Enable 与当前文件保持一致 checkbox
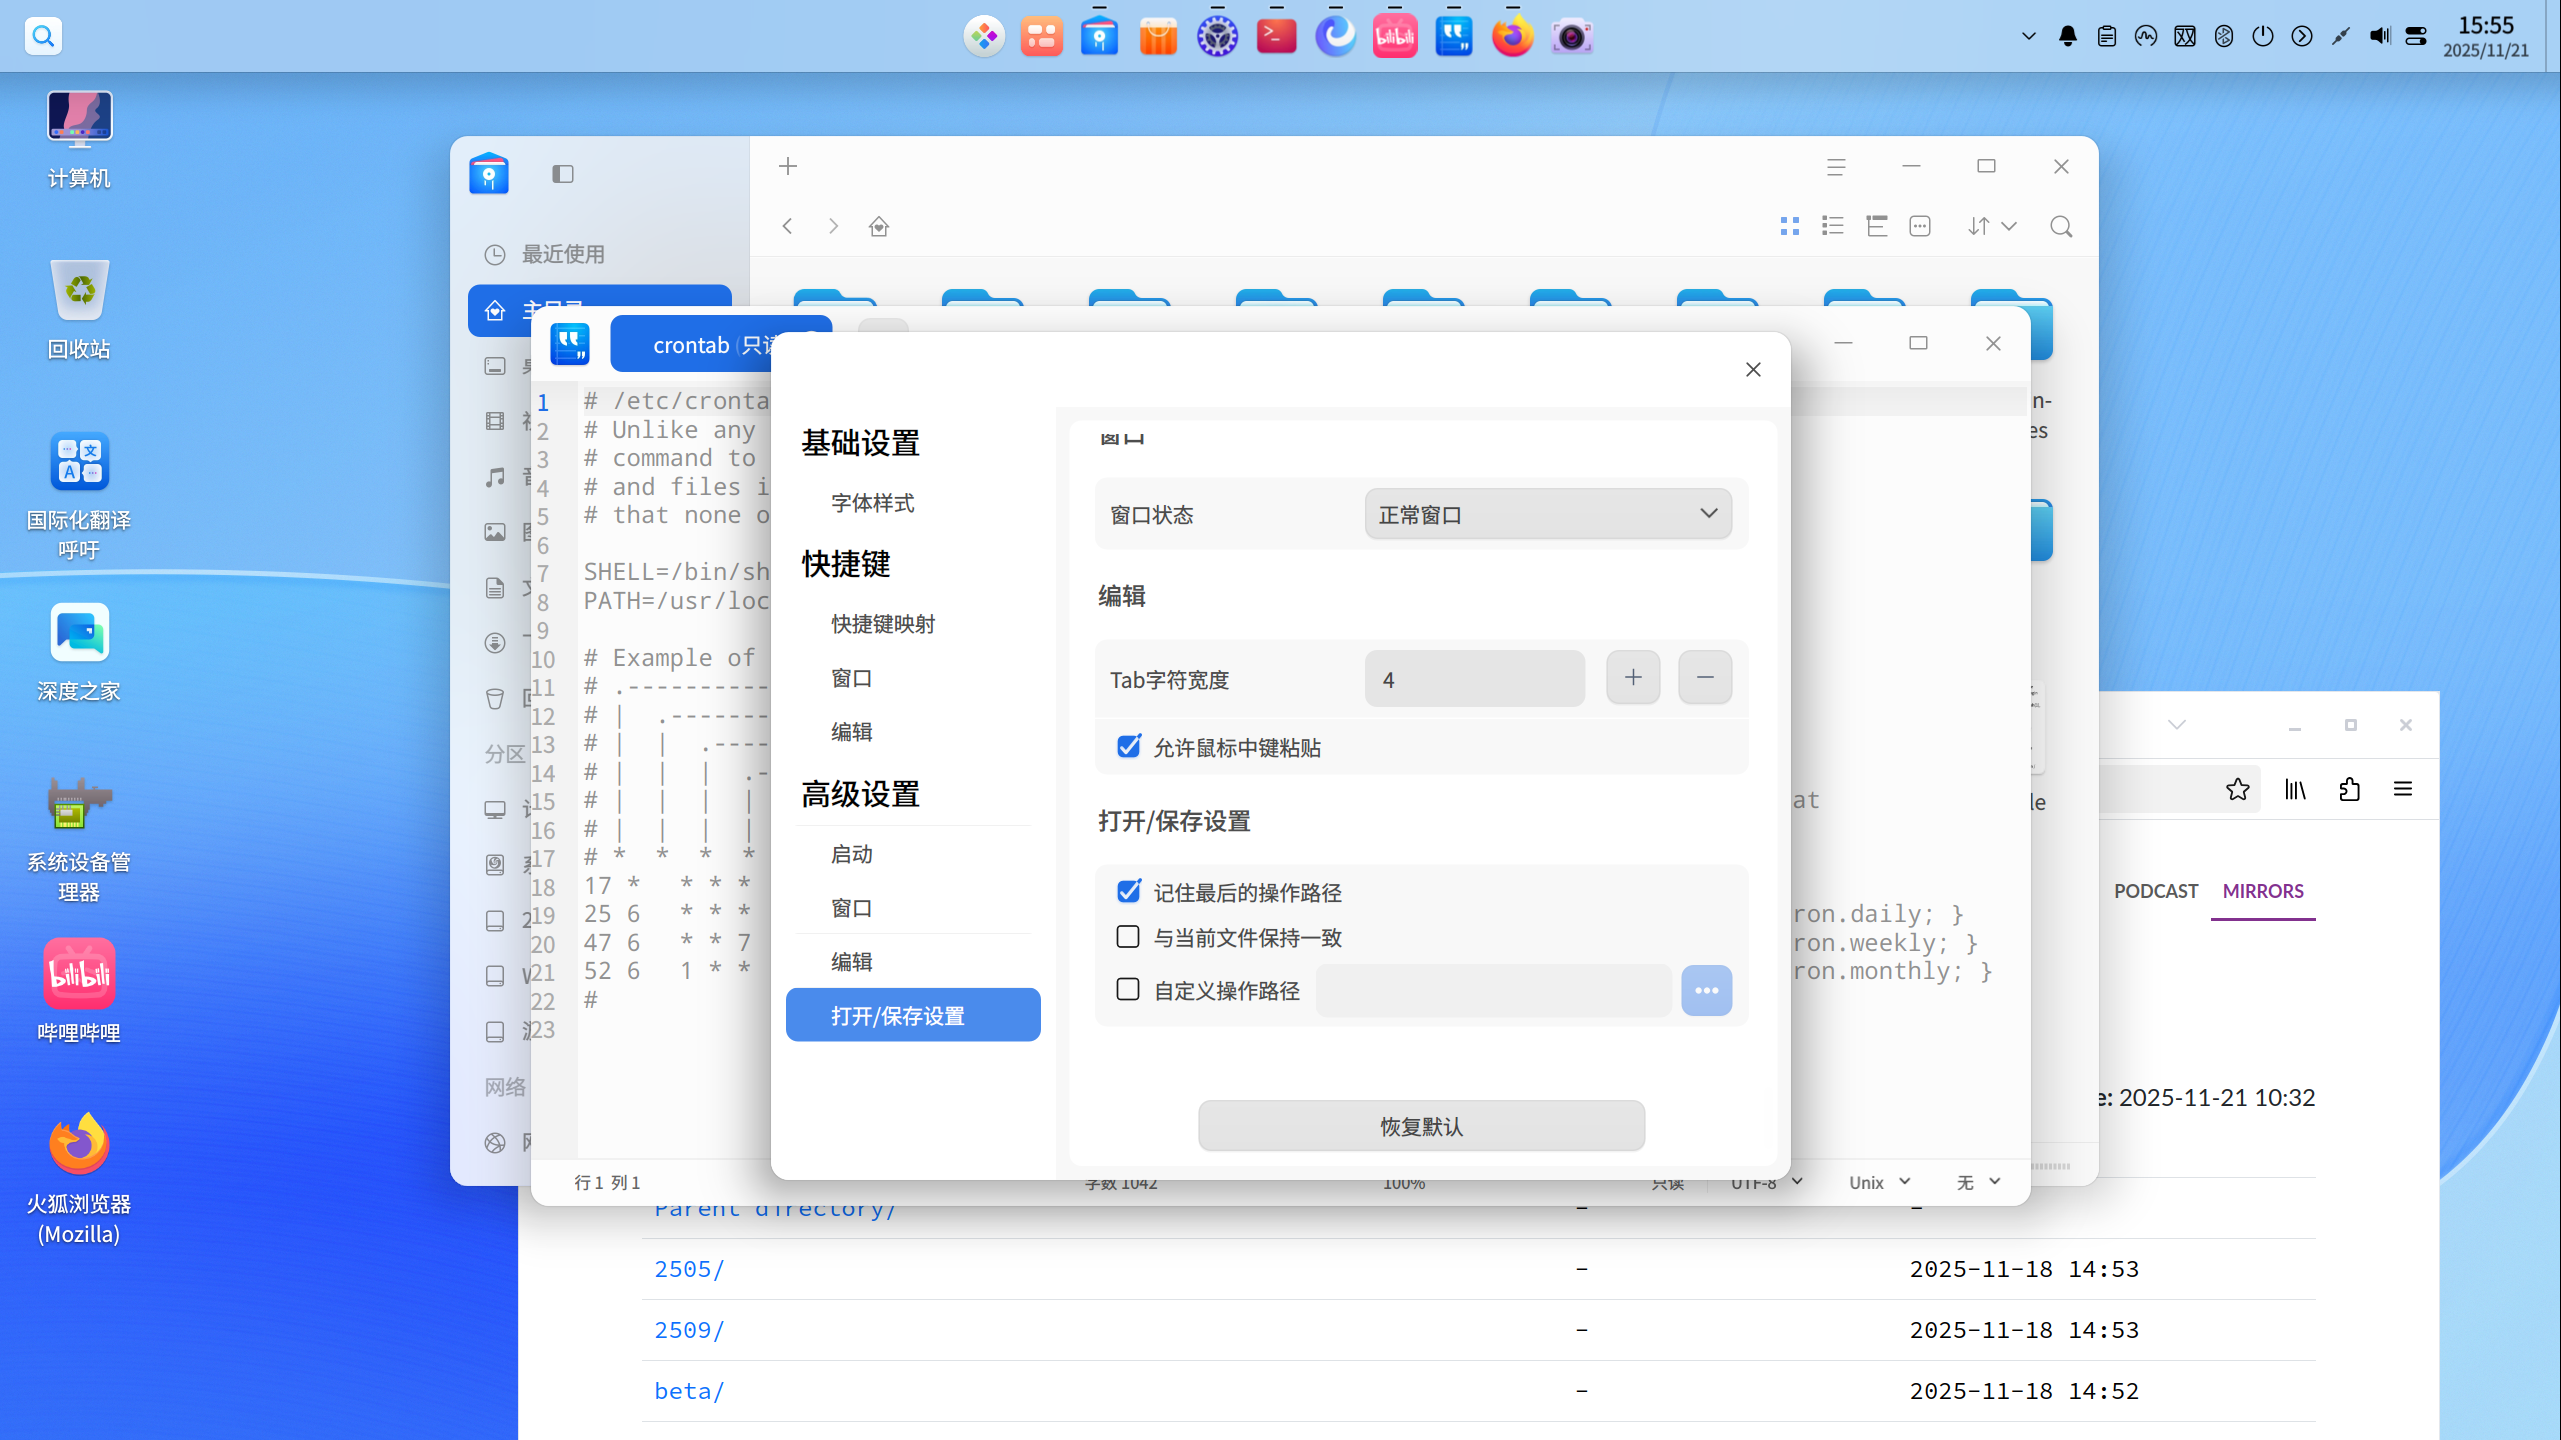2561x1440 pixels. pyautogui.click(x=1128, y=937)
